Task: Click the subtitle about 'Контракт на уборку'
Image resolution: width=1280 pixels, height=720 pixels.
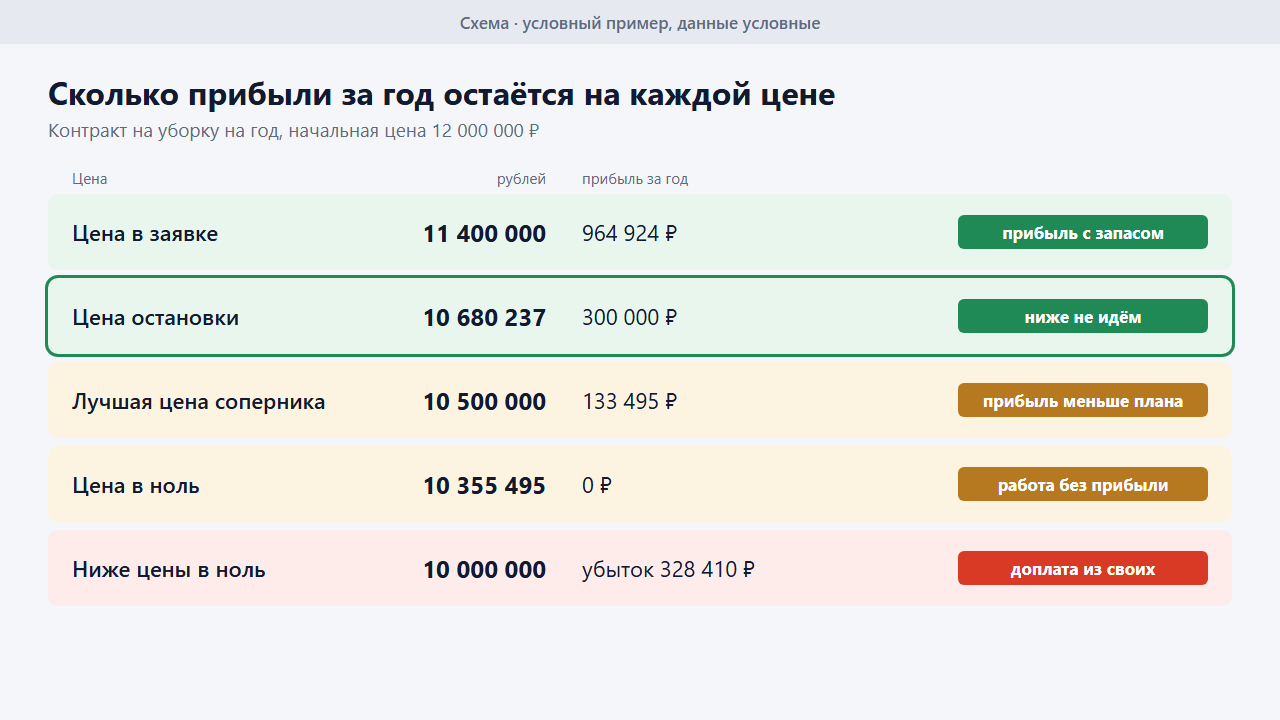Action: point(294,131)
